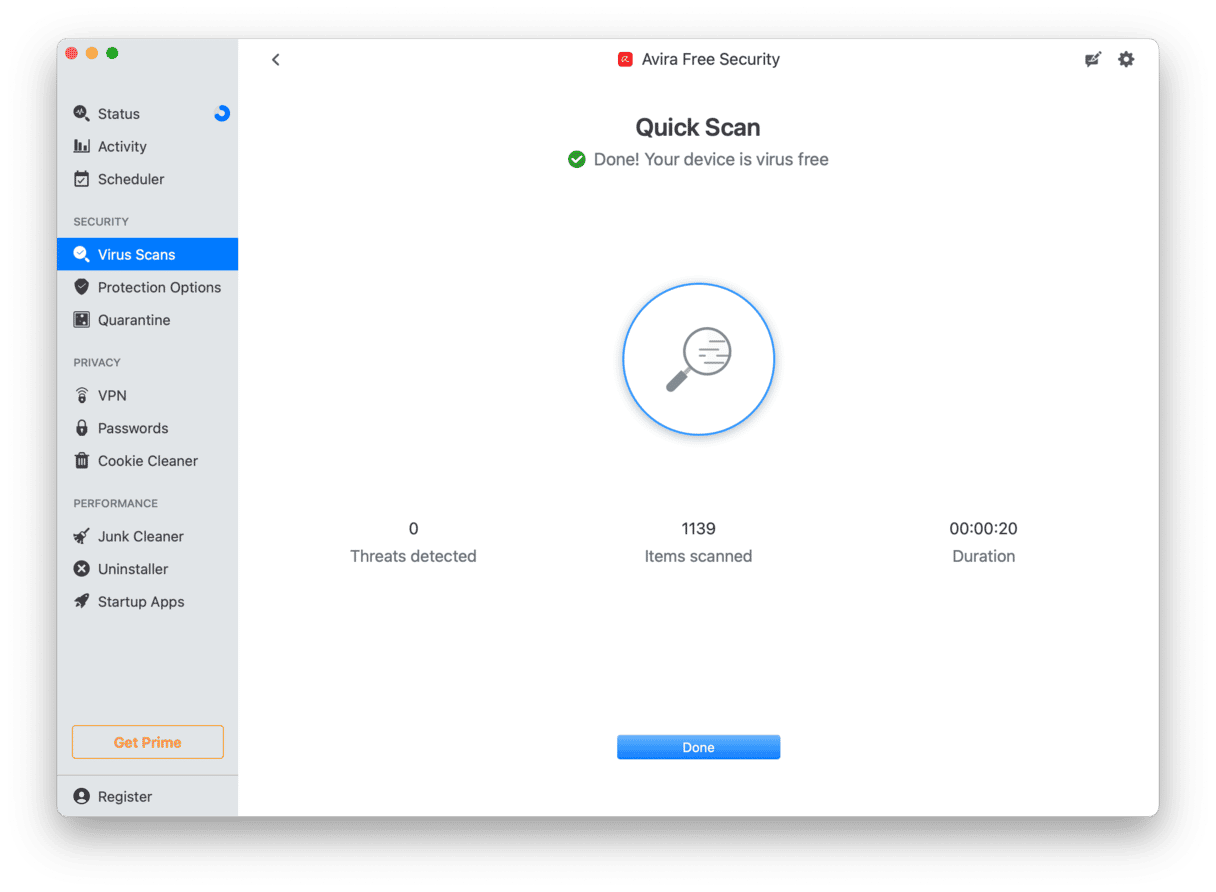Click the Items scanned label
The height and width of the screenshot is (892, 1216).
[698, 556]
